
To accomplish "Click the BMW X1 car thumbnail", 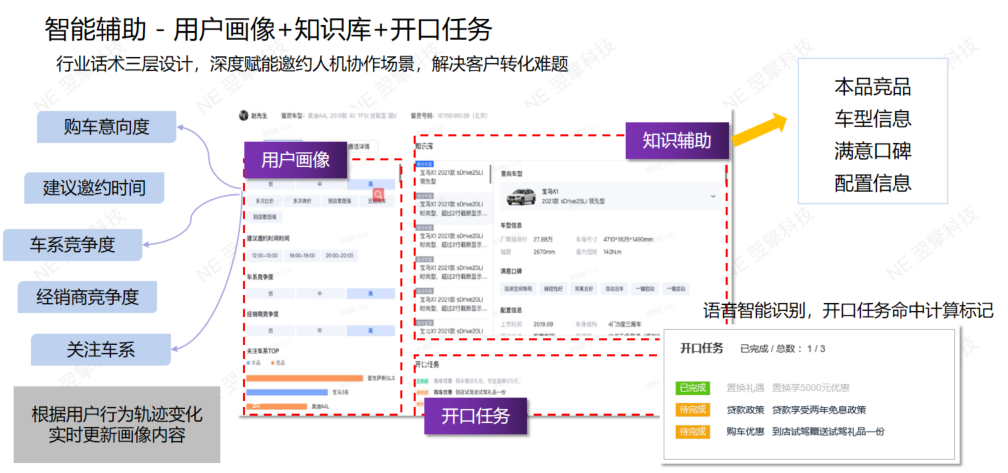I will (x=522, y=197).
